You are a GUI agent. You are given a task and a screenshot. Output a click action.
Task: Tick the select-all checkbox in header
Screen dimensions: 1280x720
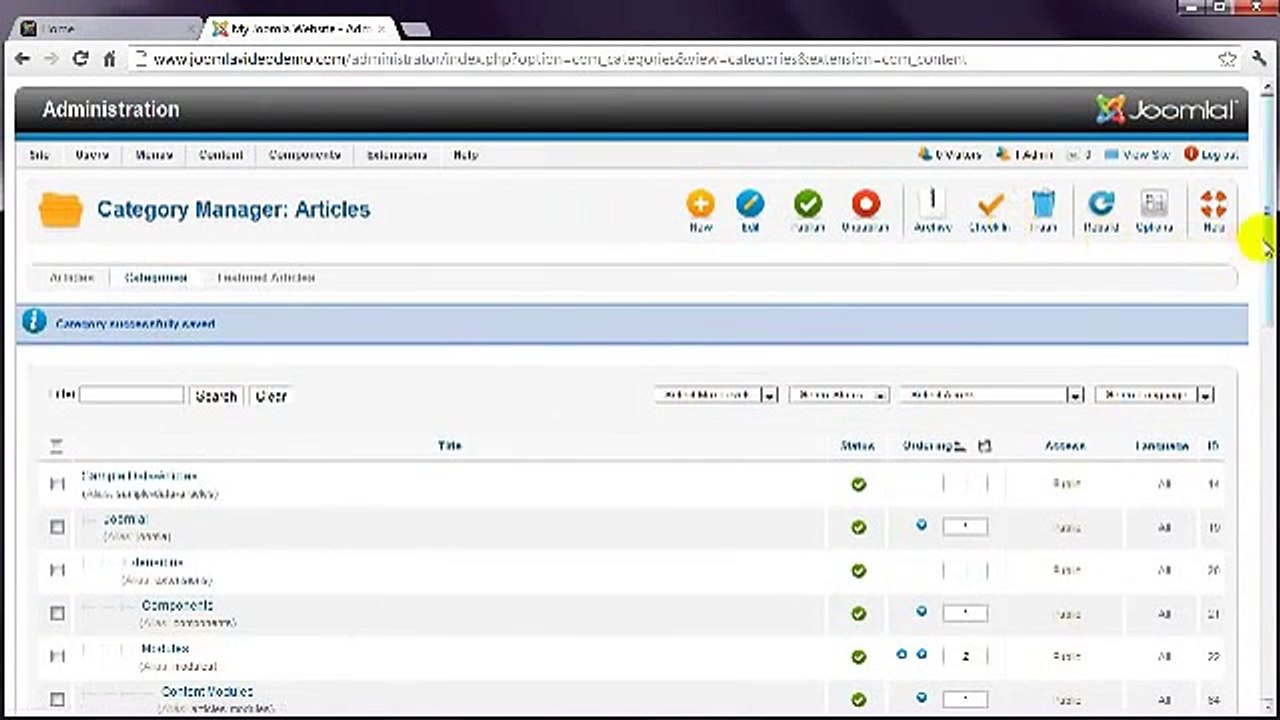click(56, 446)
